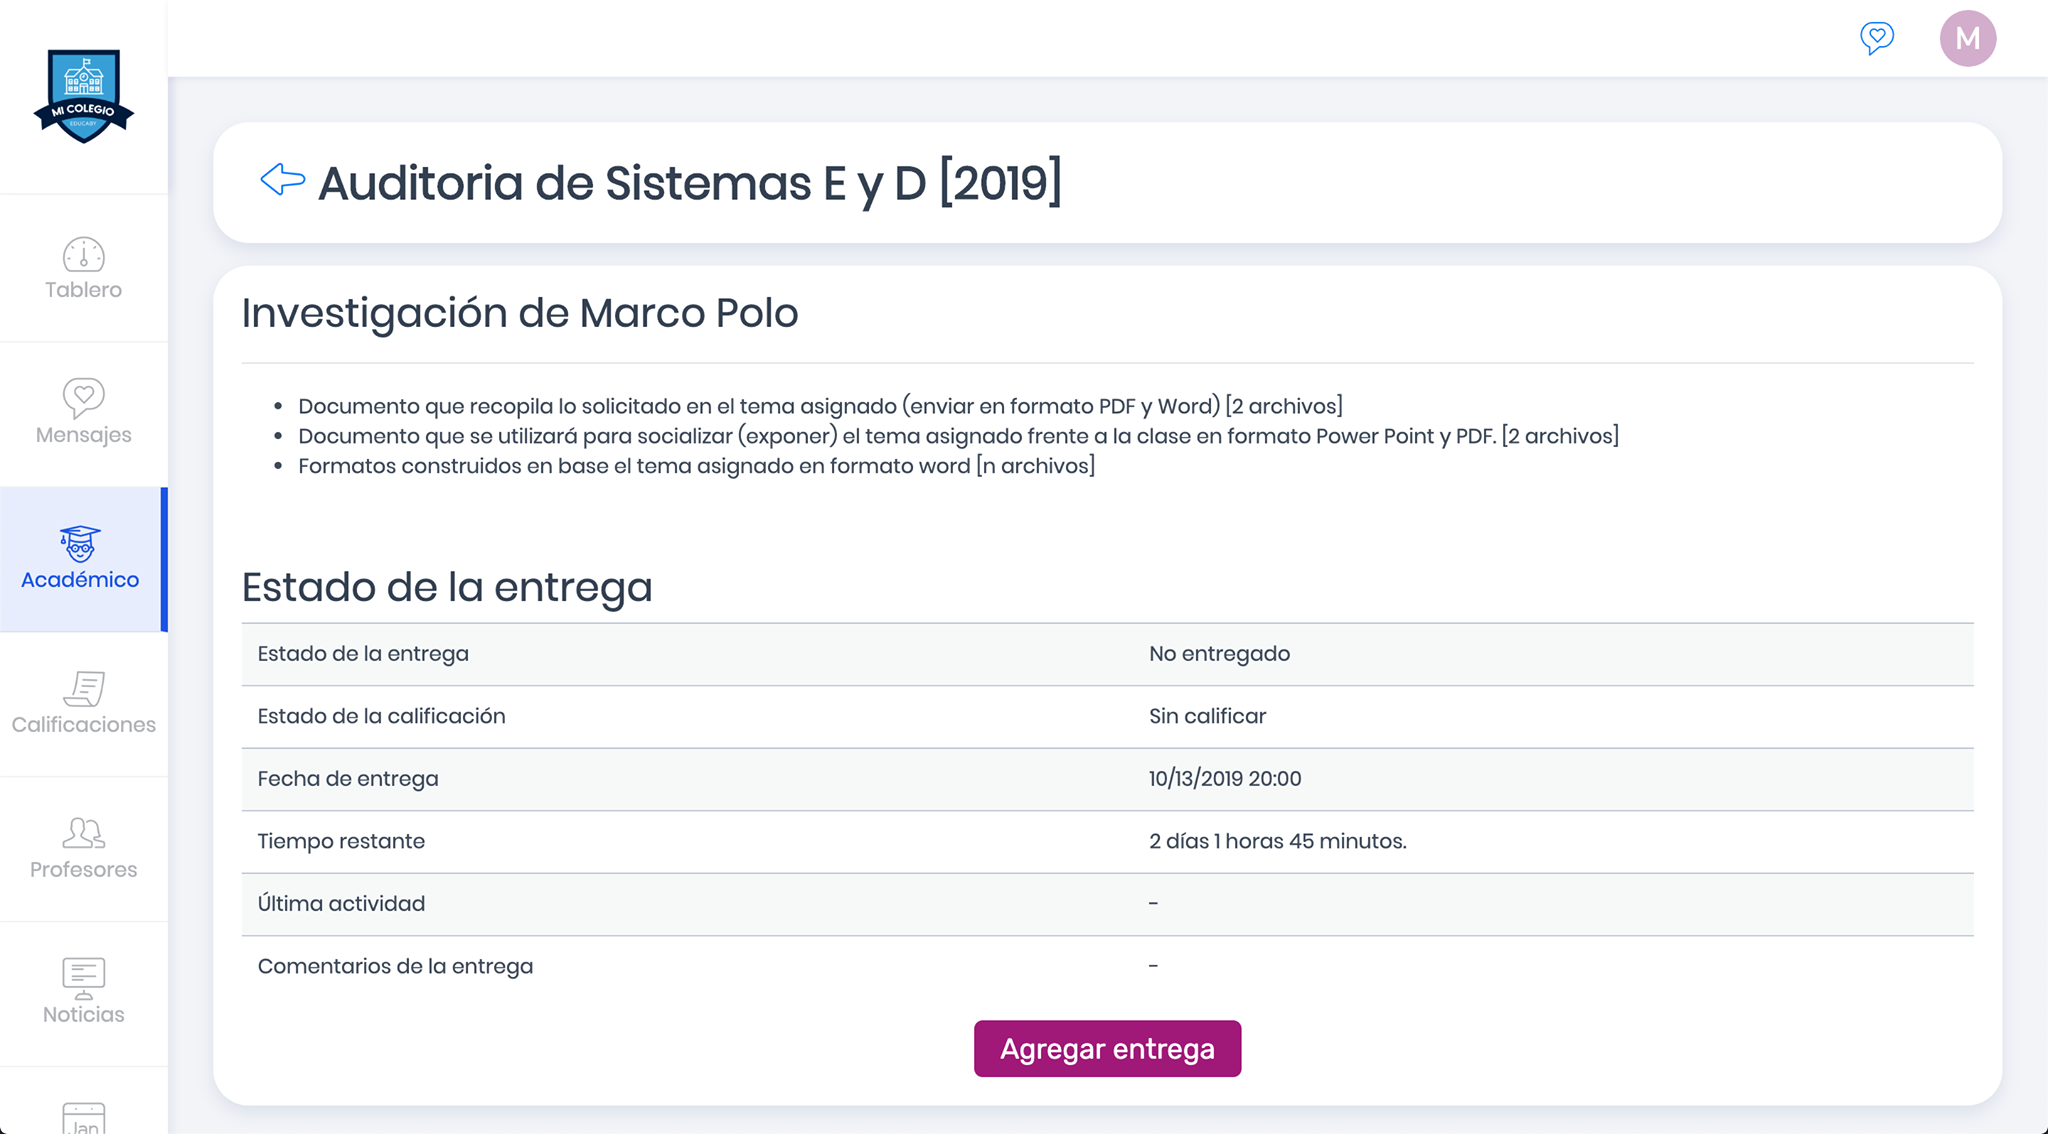Viewport: 2048px width, 1134px height.
Task: Open the M profile avatar menu
Action: 1968,38
